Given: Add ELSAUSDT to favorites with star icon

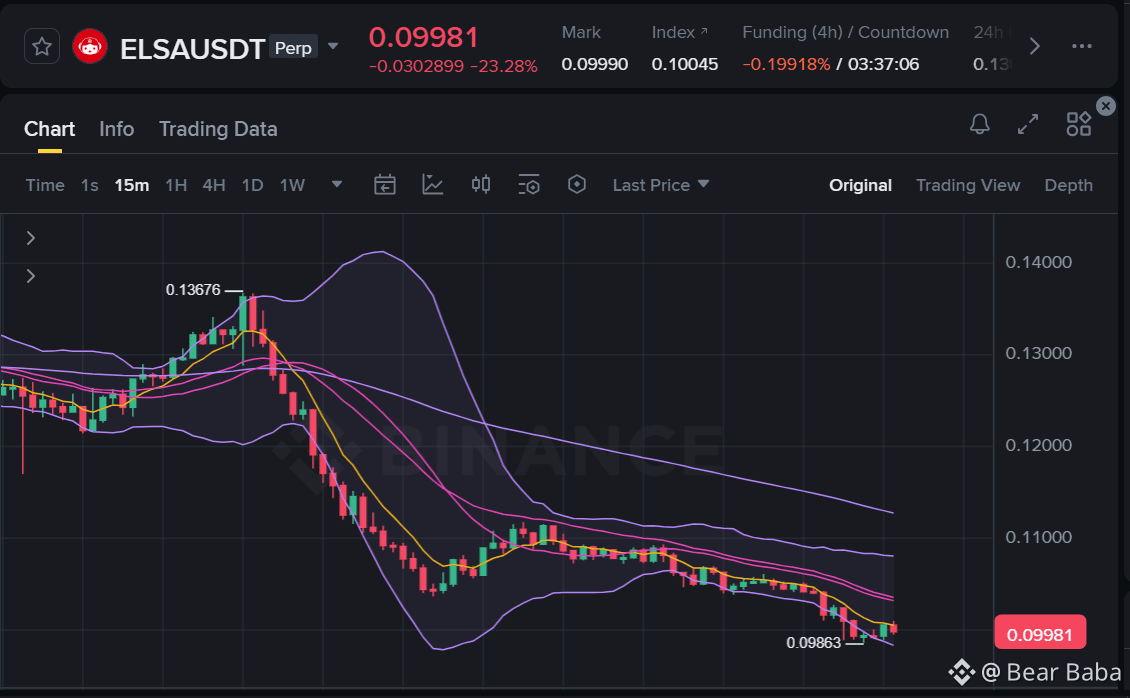Looking at the screenshot, I should coord(42,47).
